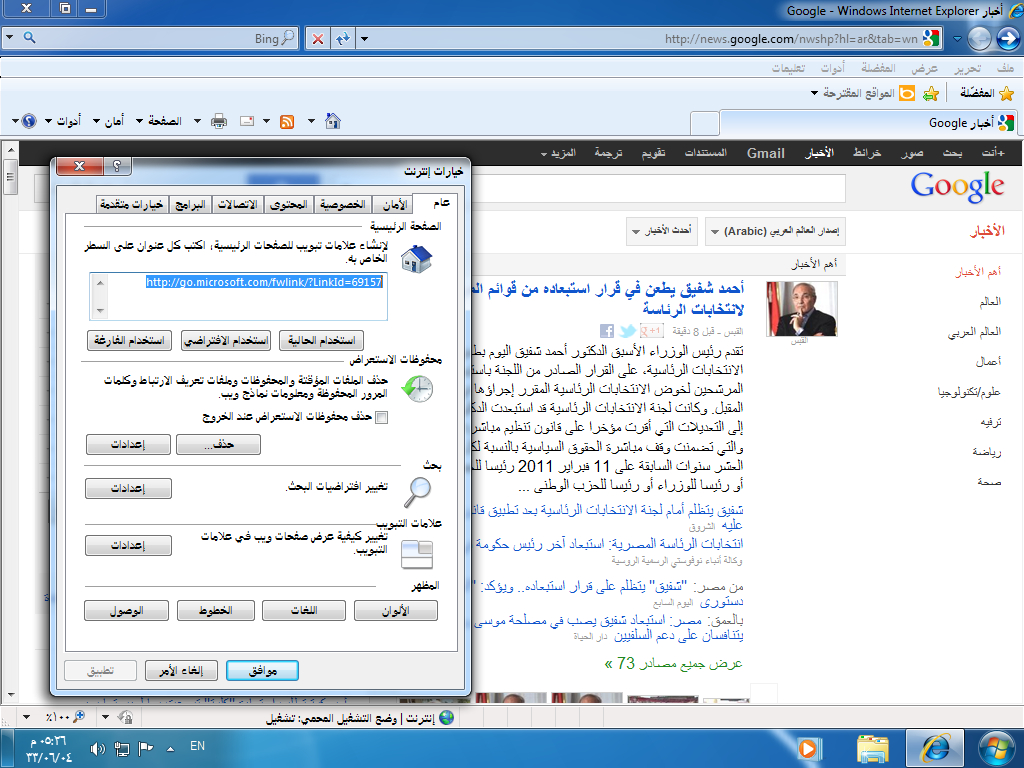Expand the recent pages dropdown beside Back
The height and width of the screenshot is (768, 1024).
957,39
